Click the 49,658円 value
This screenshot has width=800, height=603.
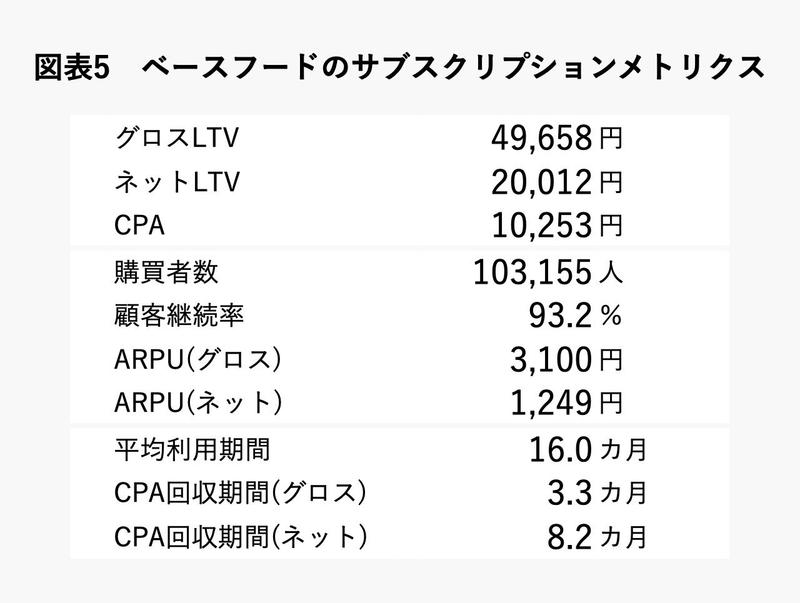click(556, 138)
